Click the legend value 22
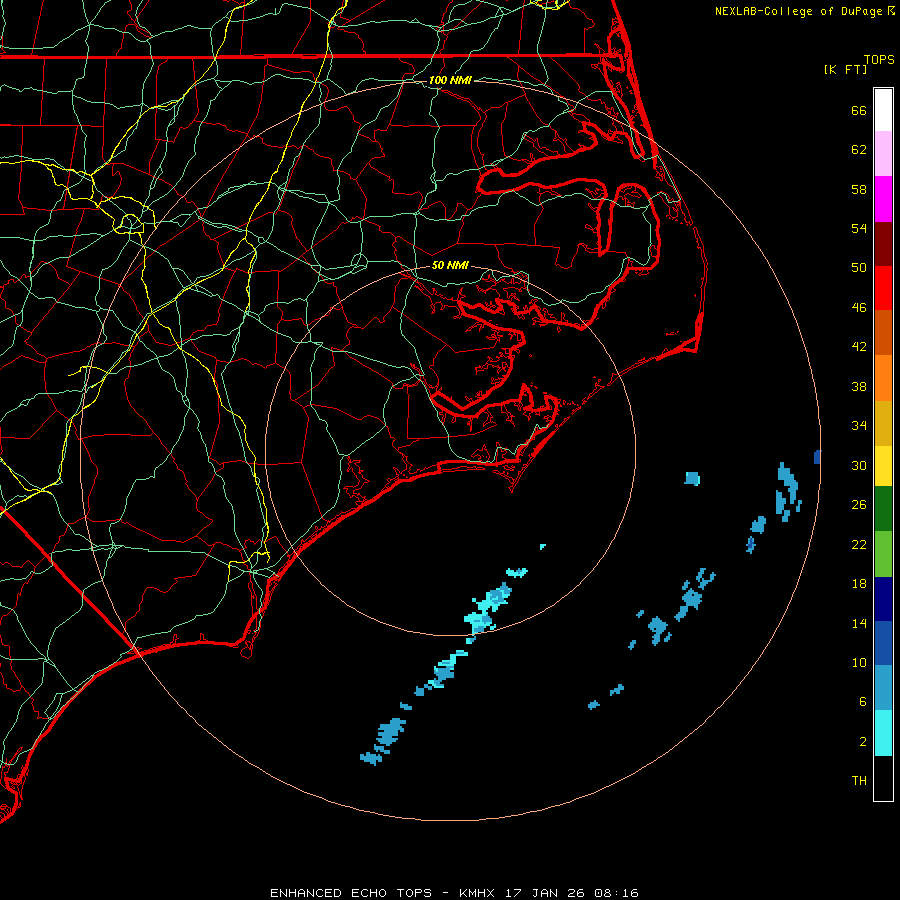Screen dimensions: 900x900 859,544
